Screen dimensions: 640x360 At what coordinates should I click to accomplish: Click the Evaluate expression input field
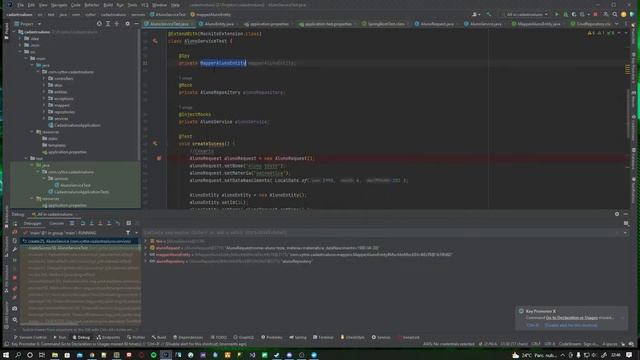pos(380,233)
